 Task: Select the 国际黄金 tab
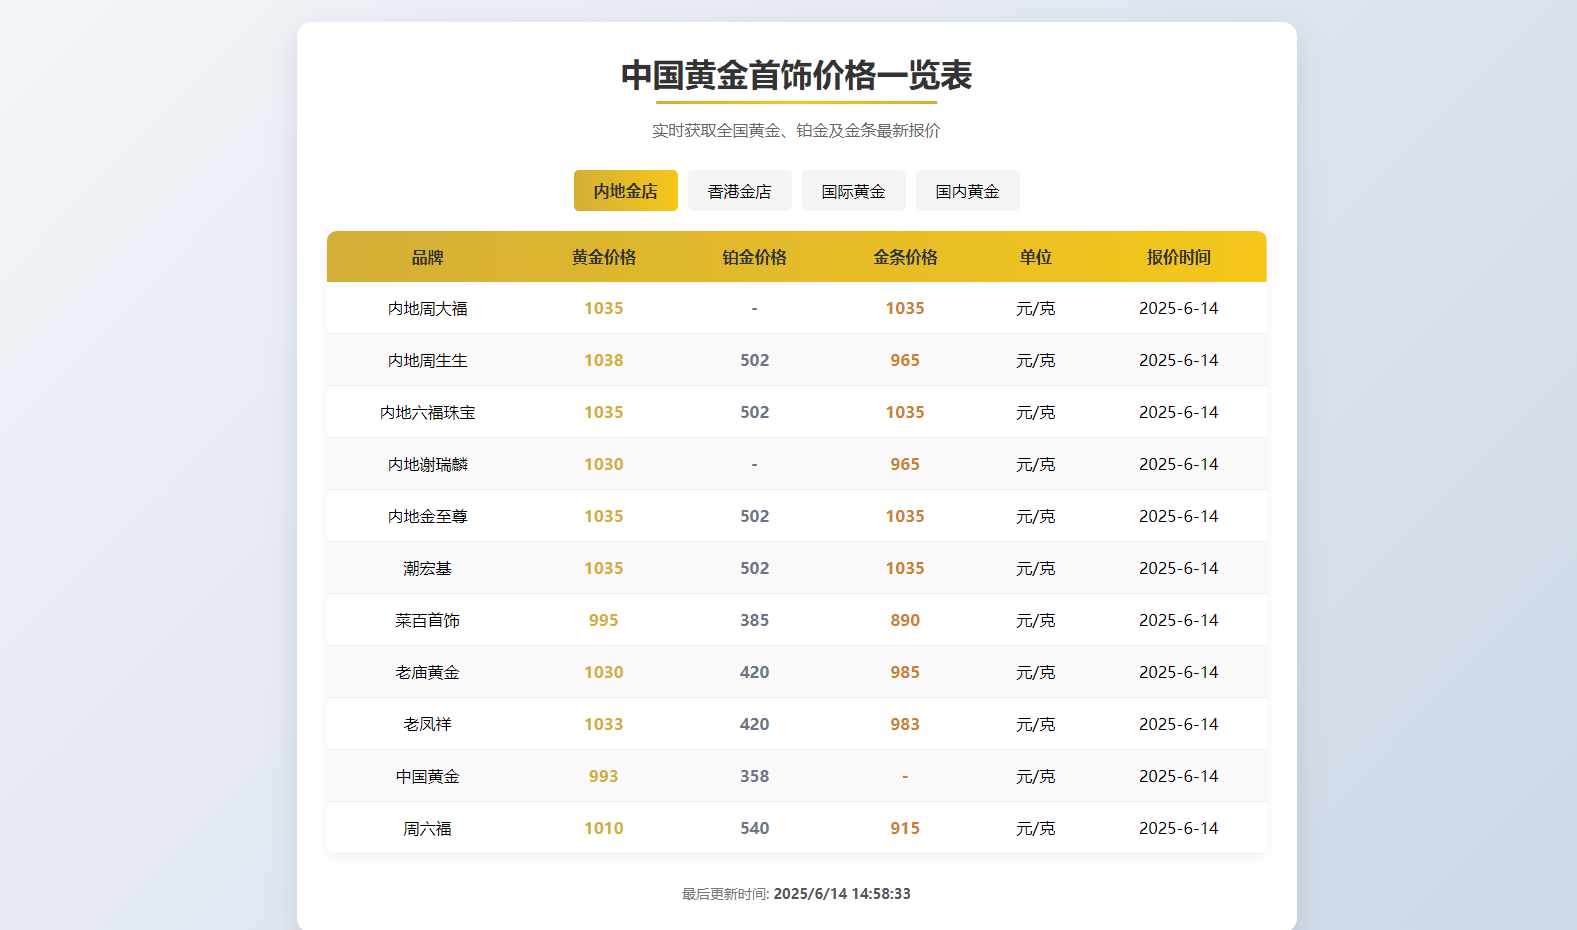point(853,191)
